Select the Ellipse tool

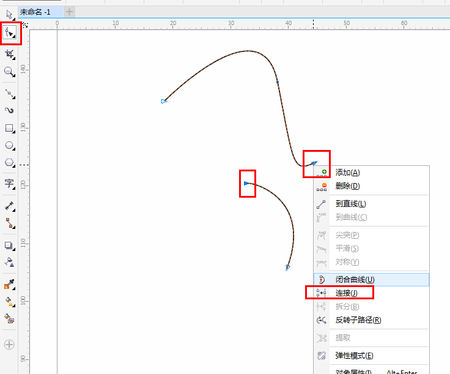[x=9, y=146]
